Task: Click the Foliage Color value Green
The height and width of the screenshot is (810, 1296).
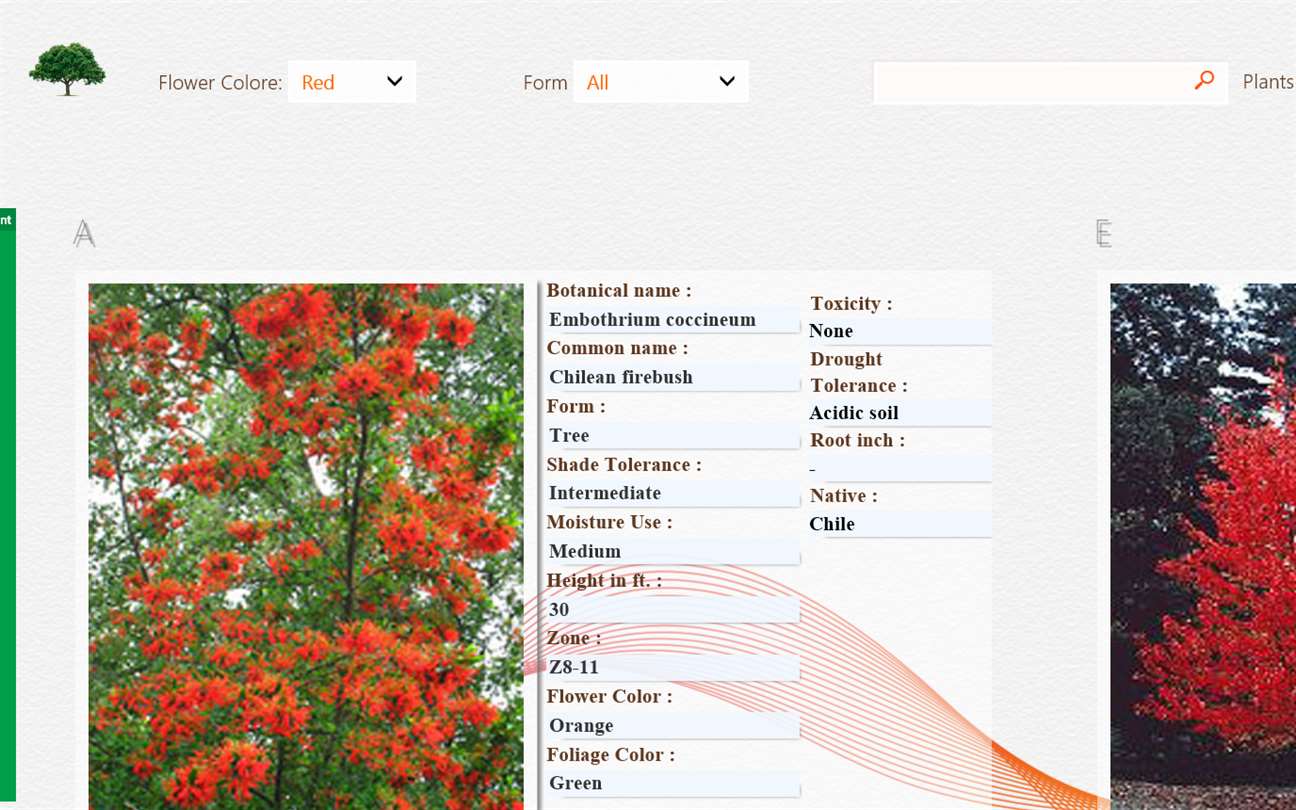Action: click(x=576, y=783)
